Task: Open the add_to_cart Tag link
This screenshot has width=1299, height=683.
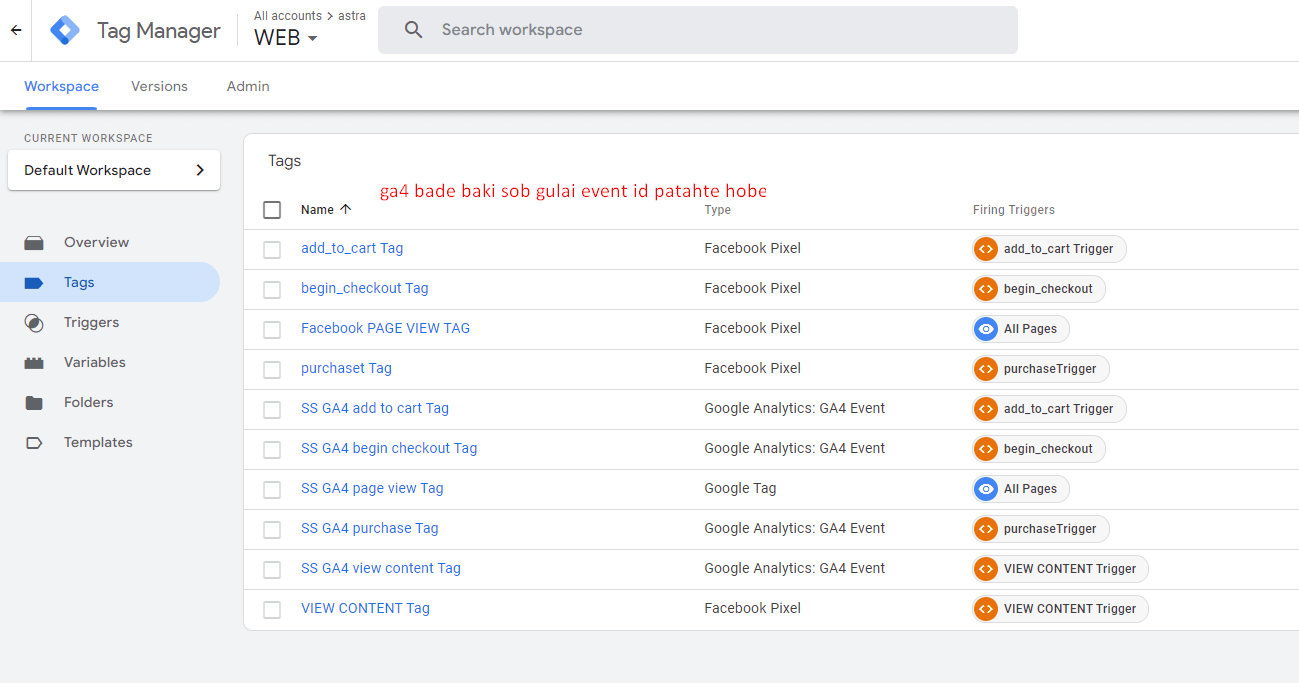Action: tap(352, 248)
